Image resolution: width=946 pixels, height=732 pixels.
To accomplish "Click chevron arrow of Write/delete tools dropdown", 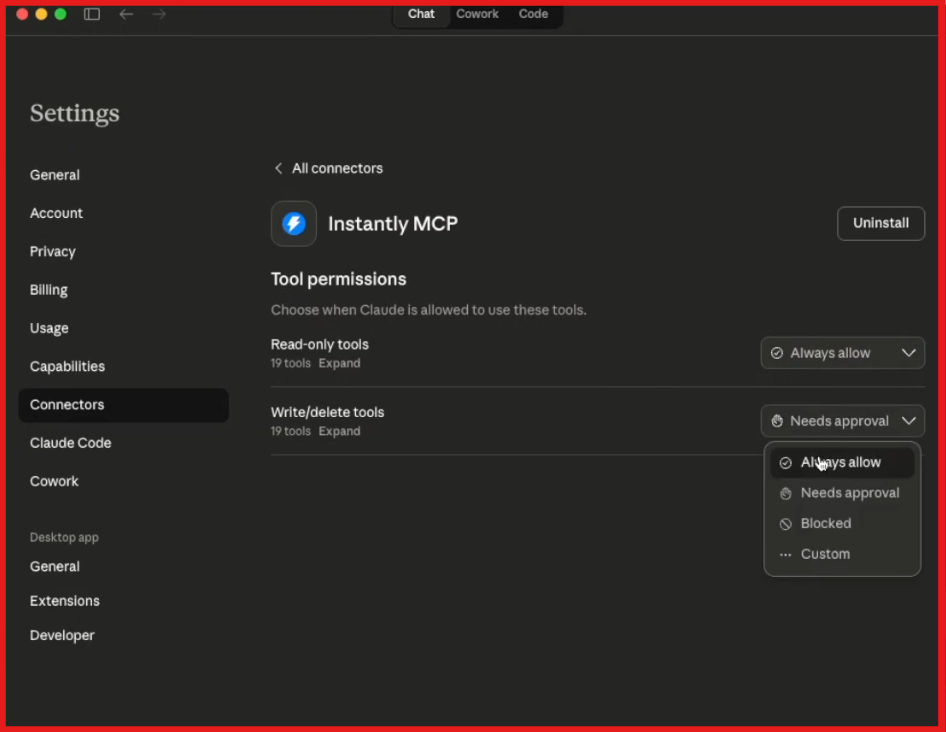I will point(909,421).
